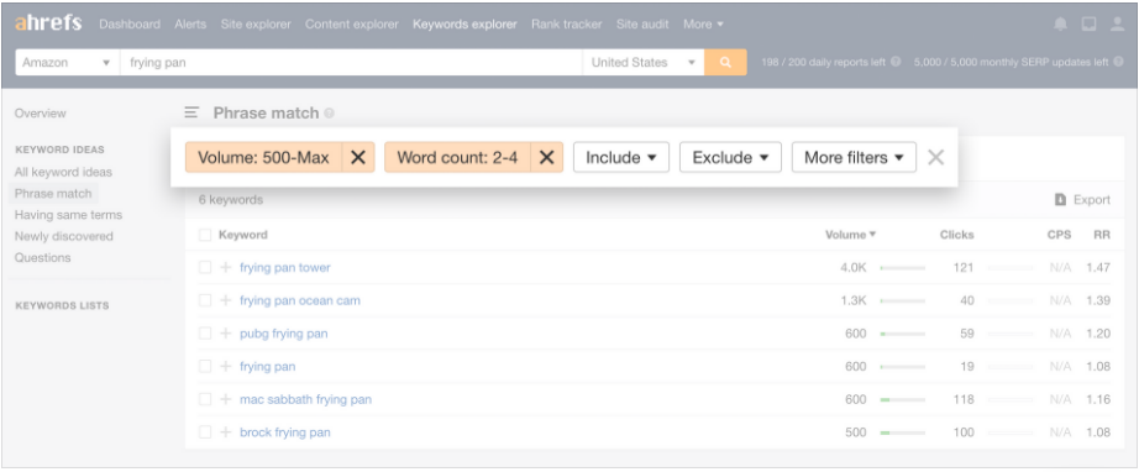Check the frying pan keyword row
This screenshot has height=472, width=1140.
(x=205, y=367)
